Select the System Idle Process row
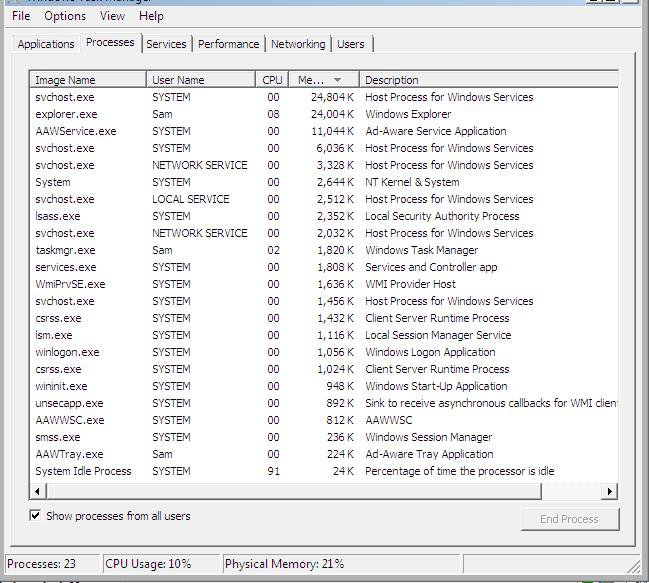The height and width of the screenshot is (583, 649). tap(324, 471)
